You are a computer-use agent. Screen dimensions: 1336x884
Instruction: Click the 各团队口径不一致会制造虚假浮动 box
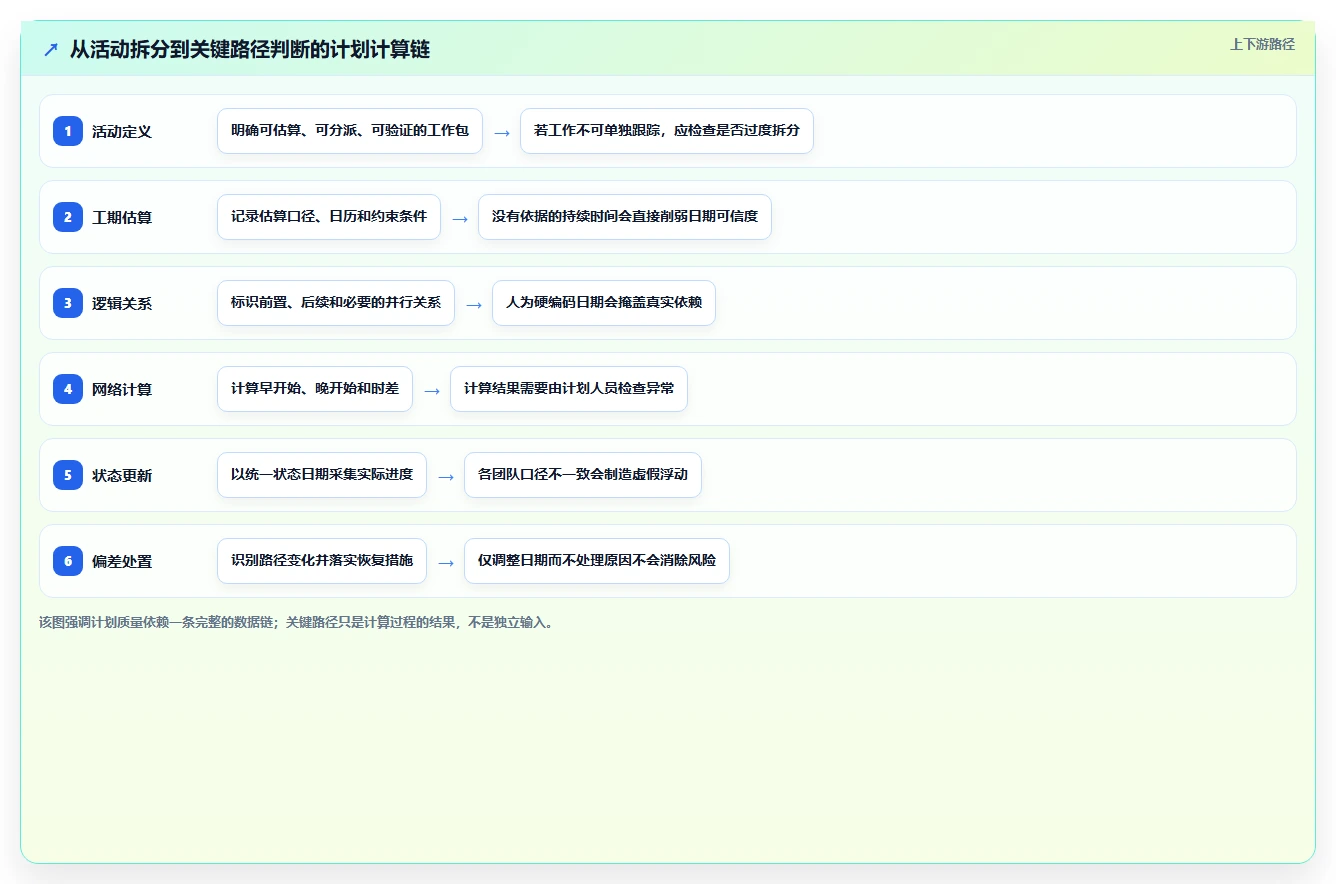583,475
